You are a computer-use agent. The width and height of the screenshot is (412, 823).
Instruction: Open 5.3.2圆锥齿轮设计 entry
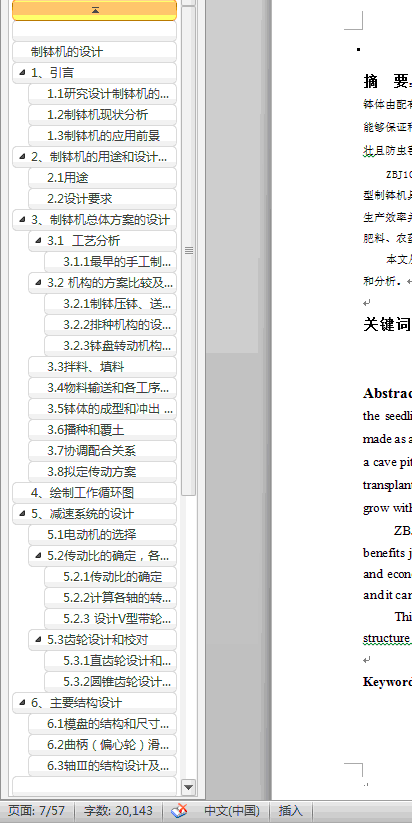[x=110, y=681]
